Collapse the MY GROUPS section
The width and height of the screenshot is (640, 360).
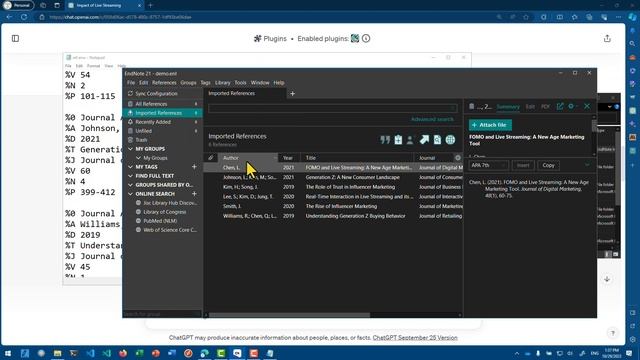pos(130,149)
